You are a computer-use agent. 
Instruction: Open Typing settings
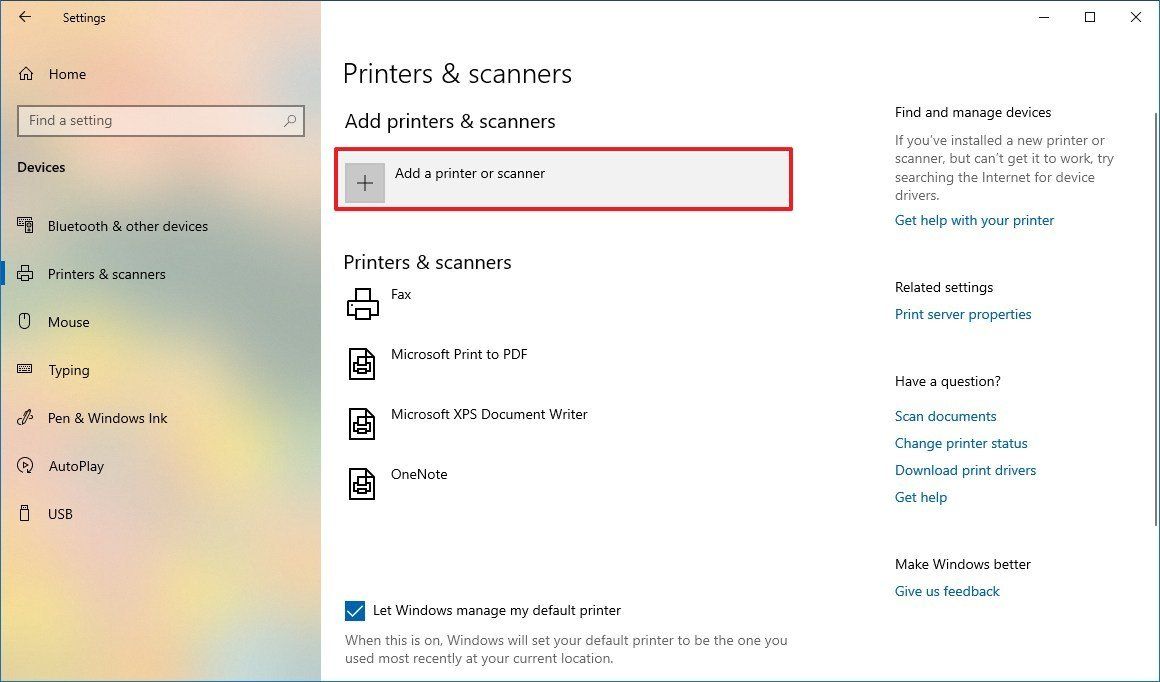click(69, 369)
